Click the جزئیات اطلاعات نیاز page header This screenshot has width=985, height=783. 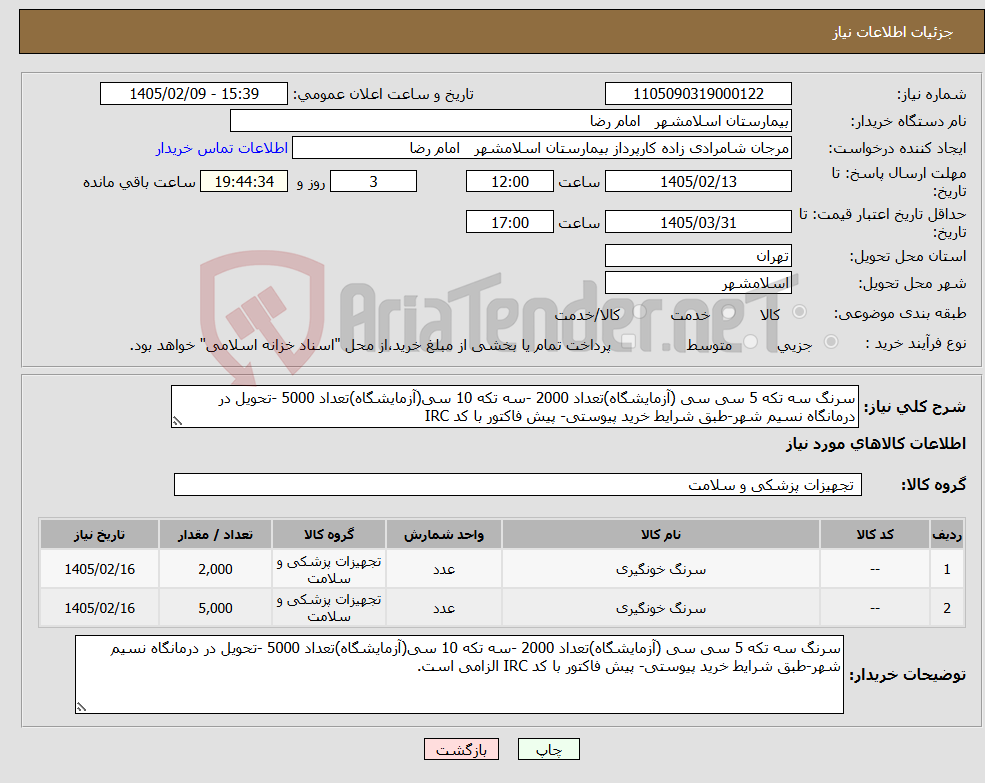click(x=893, y=32)
